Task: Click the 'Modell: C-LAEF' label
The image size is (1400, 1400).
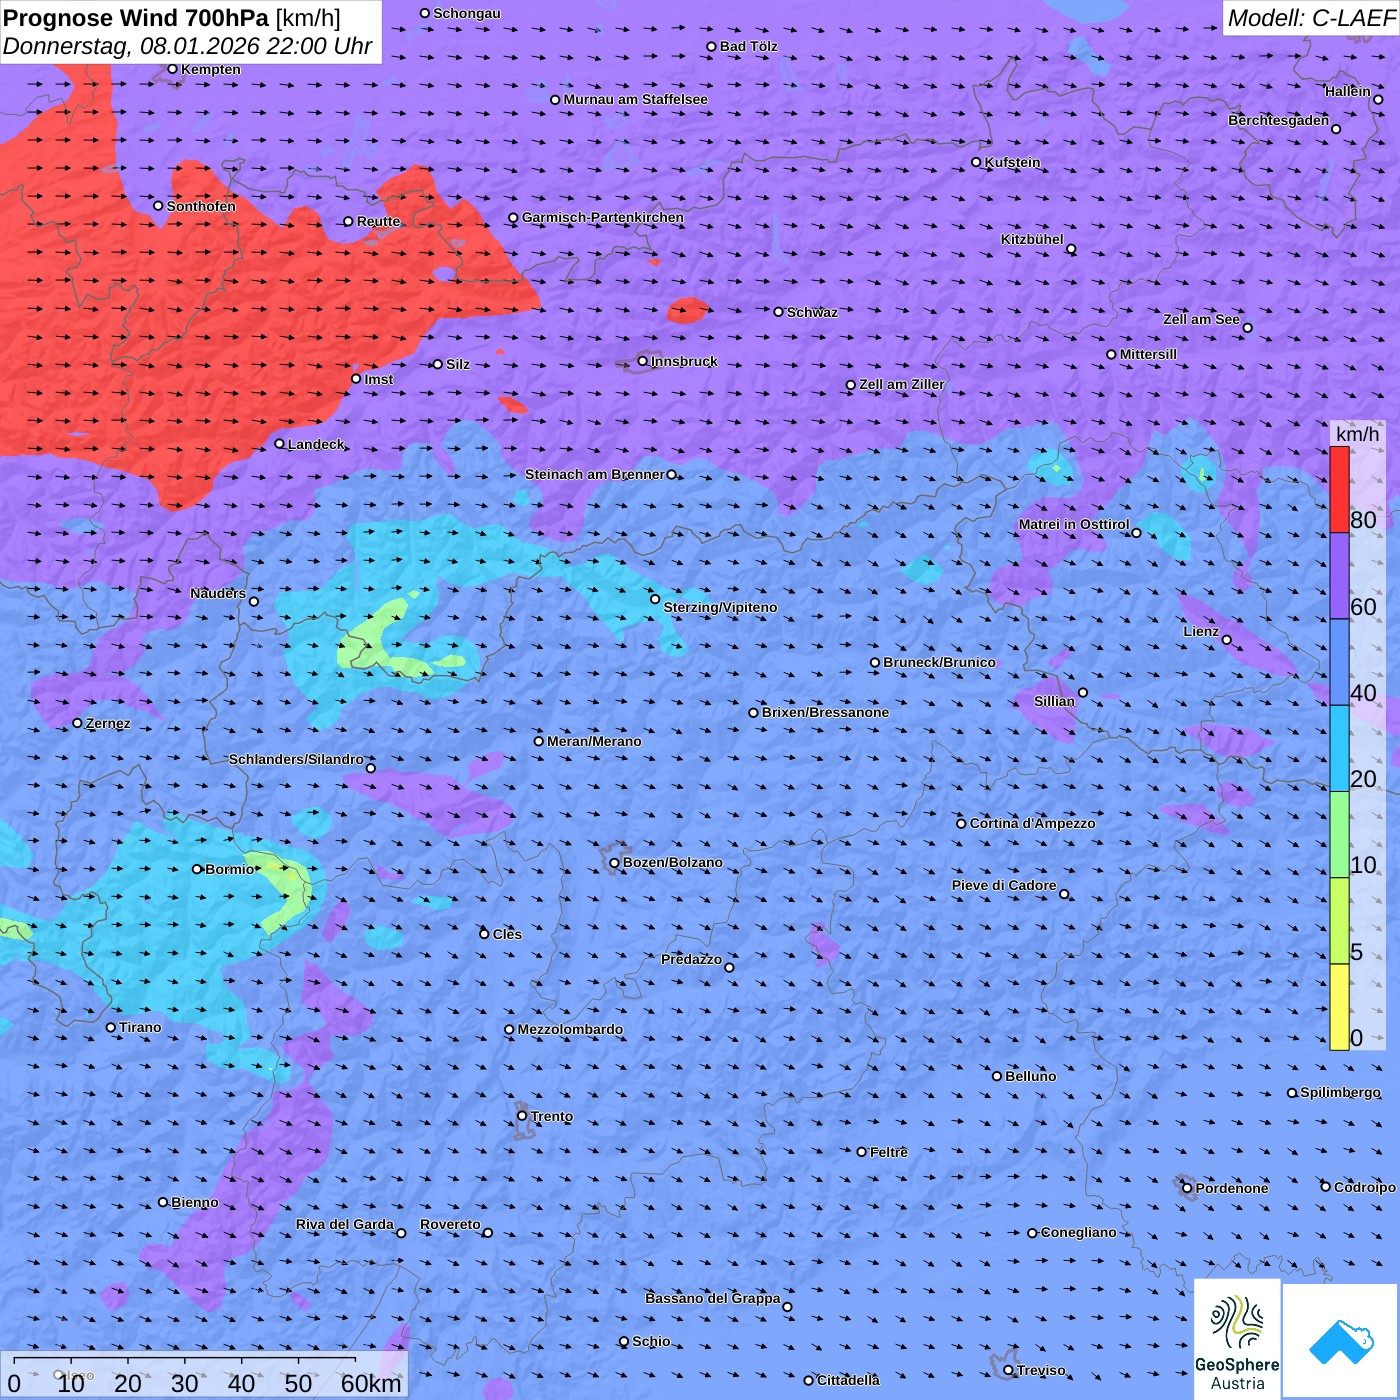Action: pyautogui.click(x=1310, y=18)
